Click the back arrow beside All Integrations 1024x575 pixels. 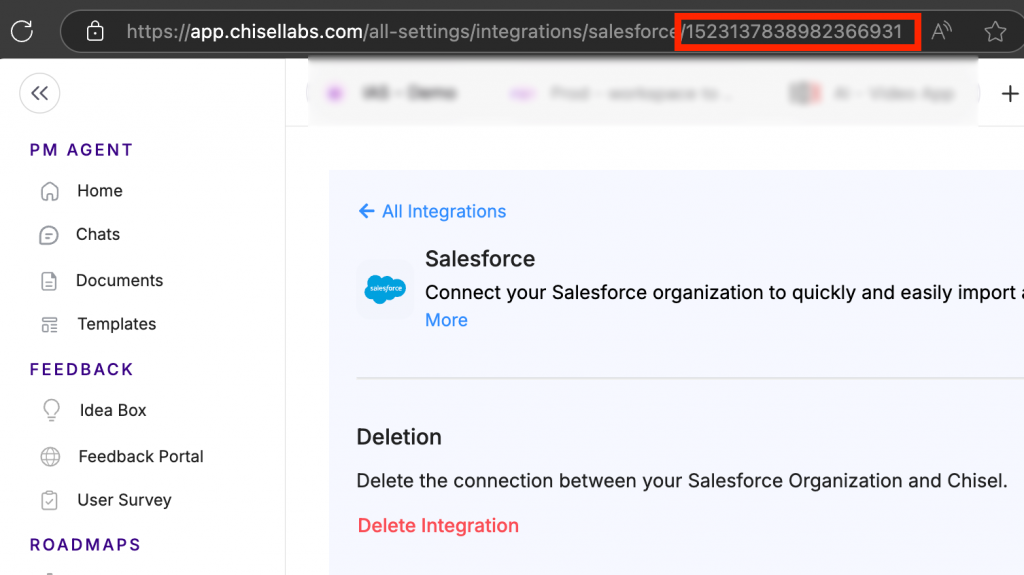[366, 211]
